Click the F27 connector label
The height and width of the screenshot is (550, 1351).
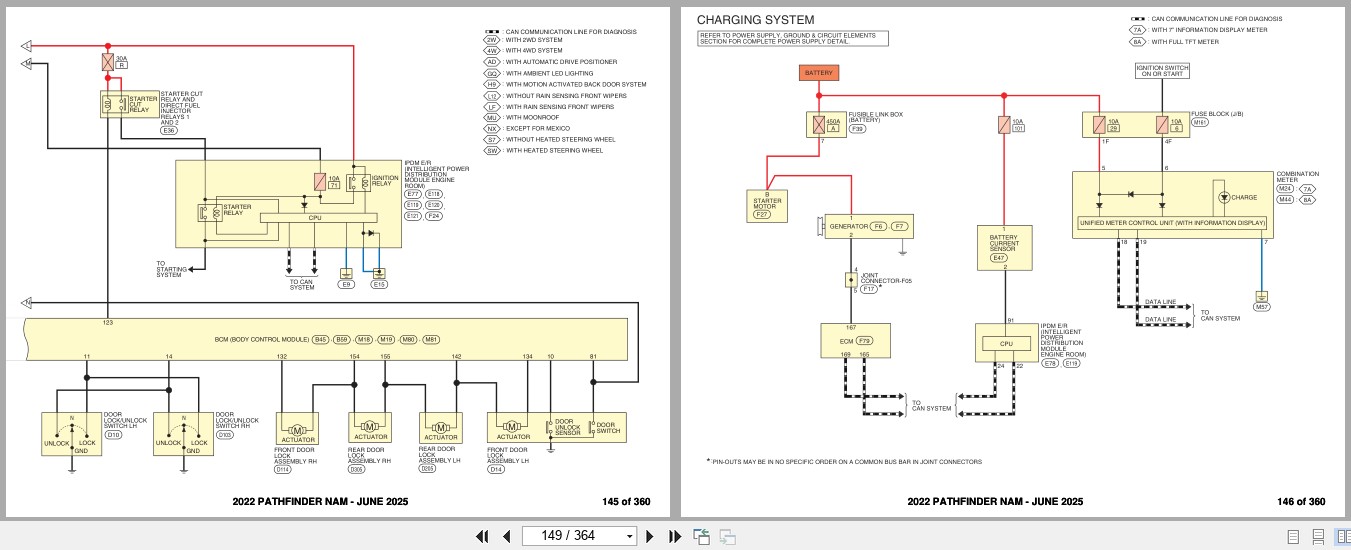pyautogui.click(x=763, y=214)
